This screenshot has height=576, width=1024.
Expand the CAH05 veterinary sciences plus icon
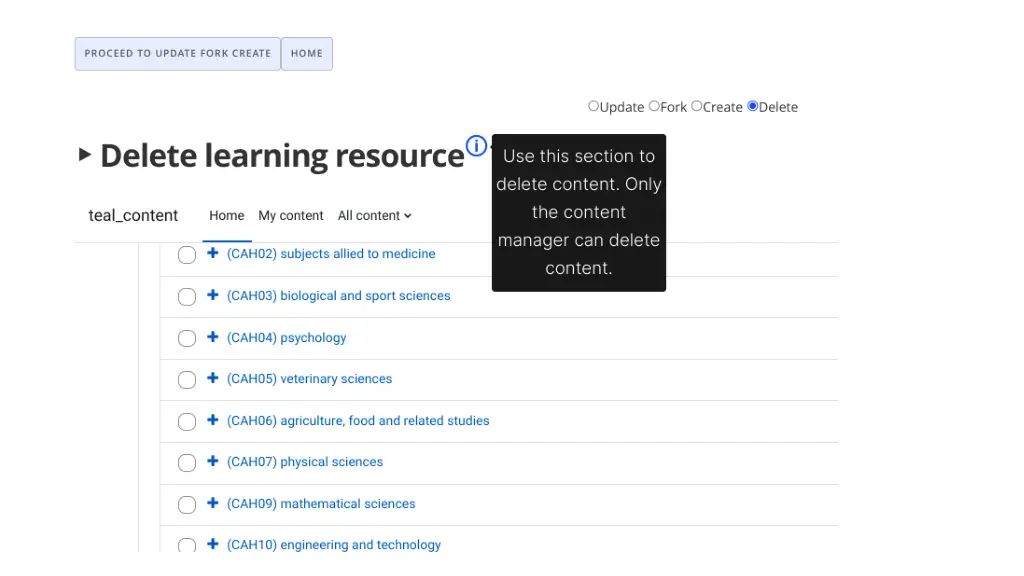(212, 377)
